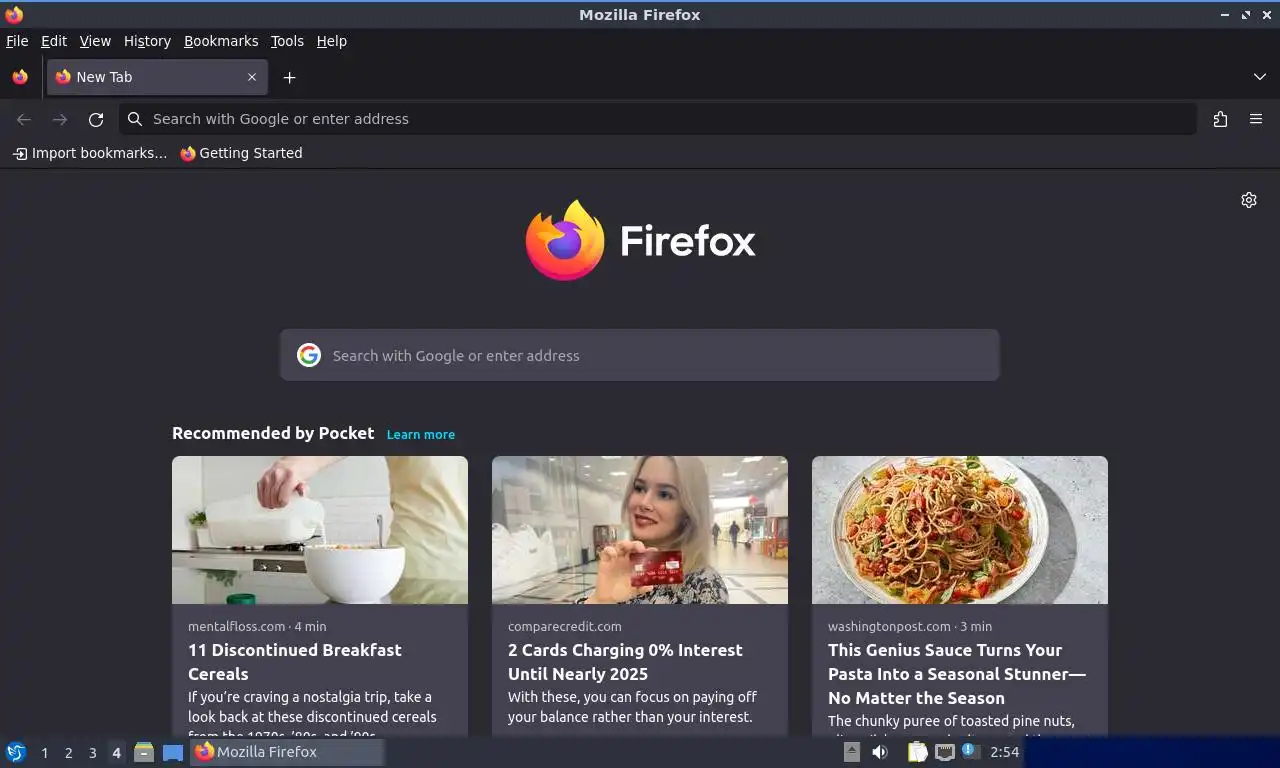The width and height of the screenshot is (1280, 768).
Task: Open the Firefox View pinned tab icon
Action: tap(20, 77)
